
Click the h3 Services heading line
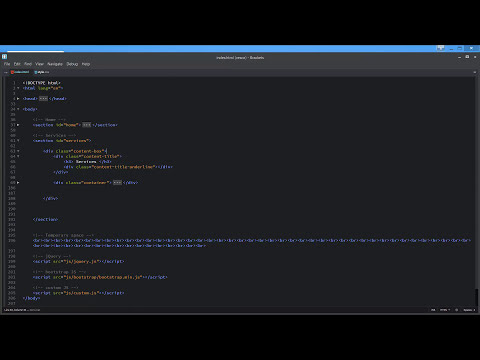pyautogui.click(x=88, y=162)
